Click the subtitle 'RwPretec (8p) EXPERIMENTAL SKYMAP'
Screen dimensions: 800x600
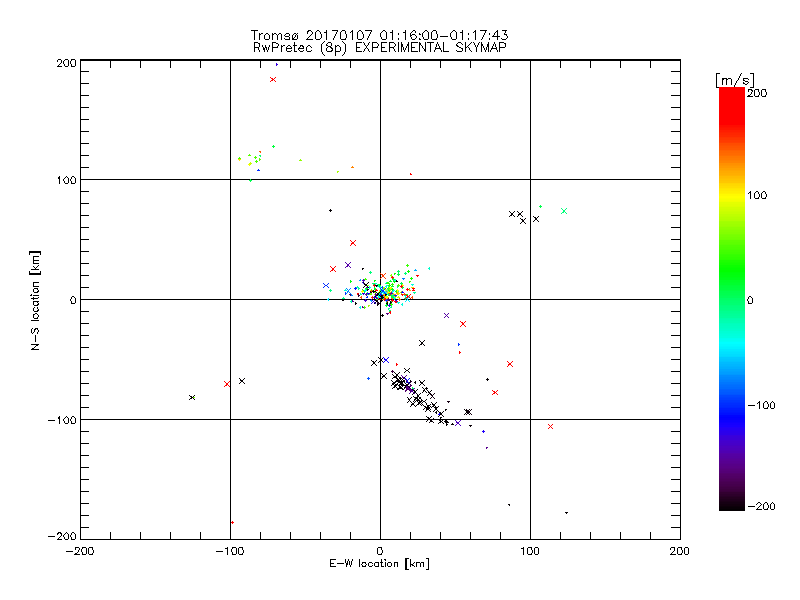pyautogui.click(x=380, y=48)
